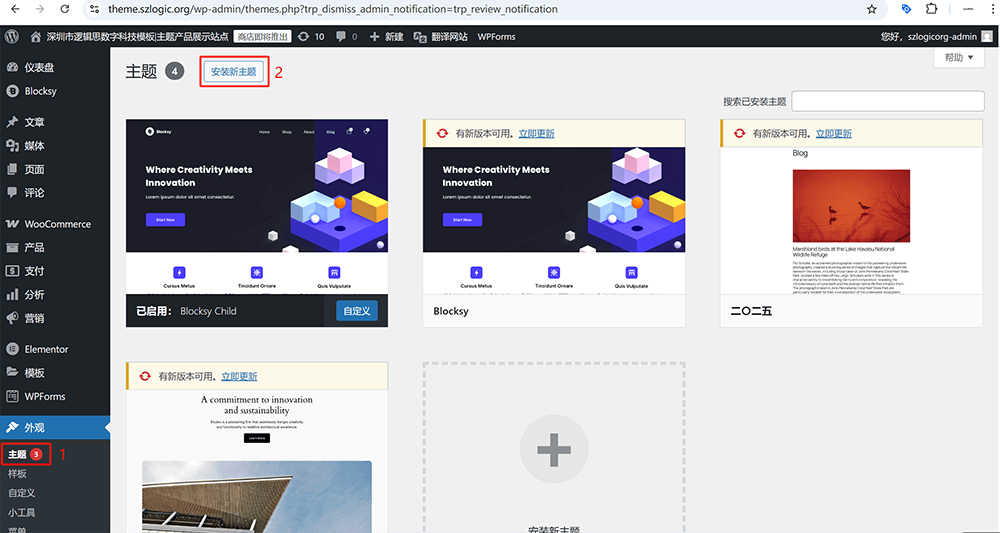Click the update icon on Twenty Twenty-Five notice
The image size is (1000, 533).
(x=739, y=133)
